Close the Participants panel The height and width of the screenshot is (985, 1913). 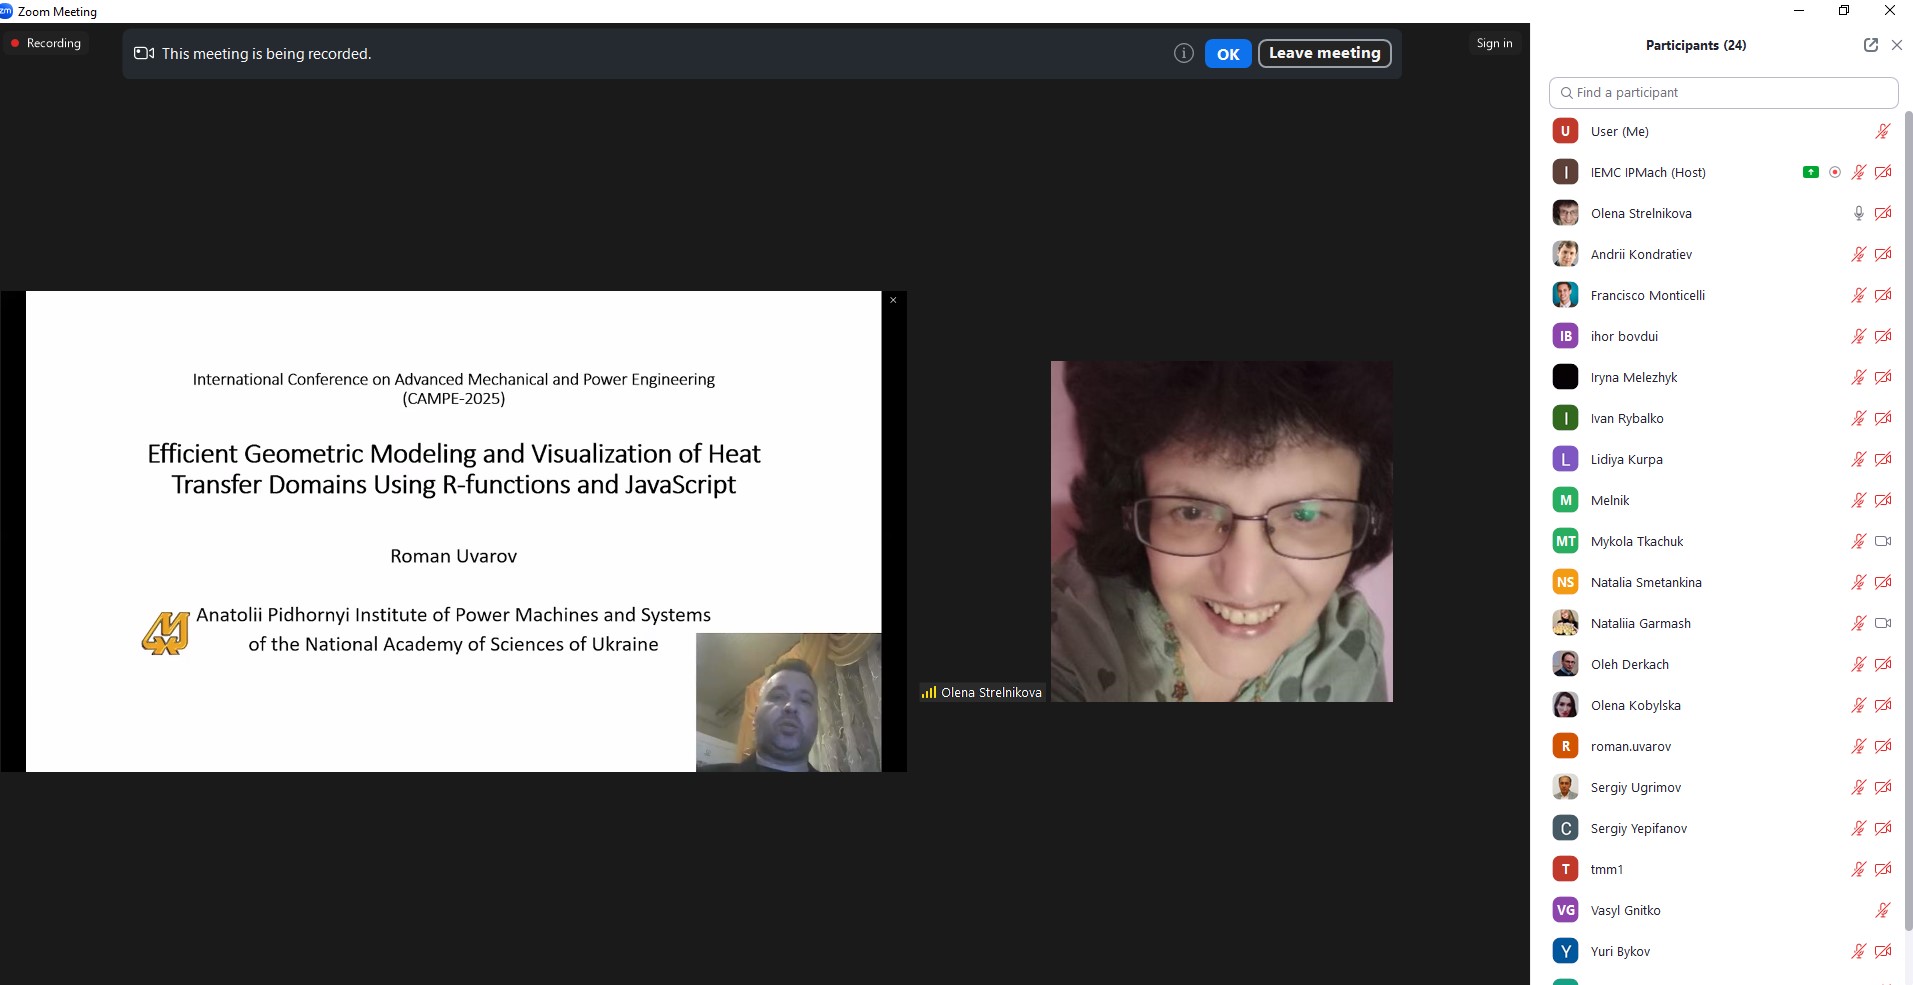click(1896, 45)
